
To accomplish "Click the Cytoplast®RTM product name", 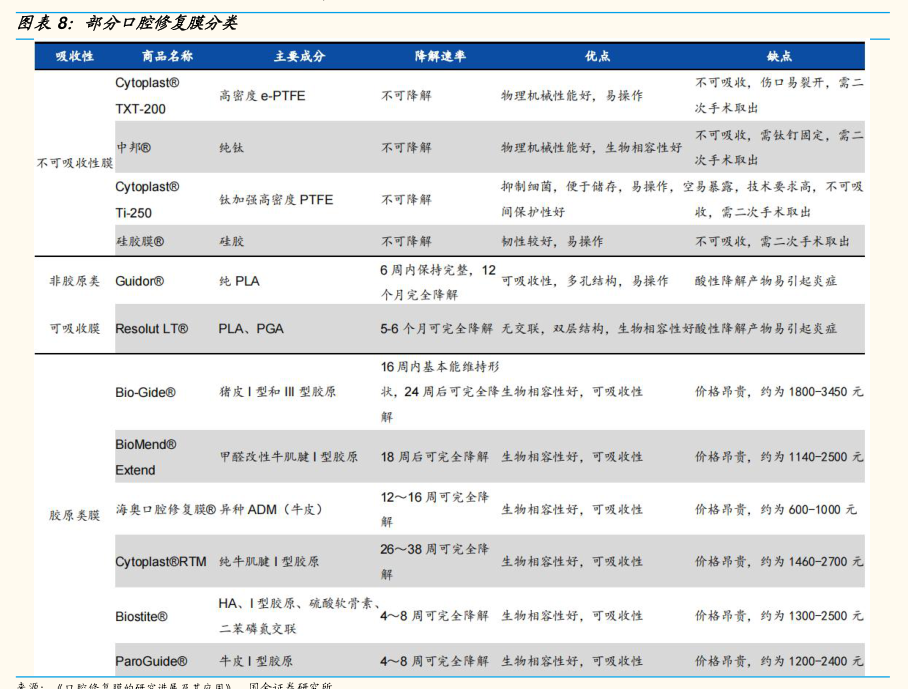I will click(x=161, y=562).
